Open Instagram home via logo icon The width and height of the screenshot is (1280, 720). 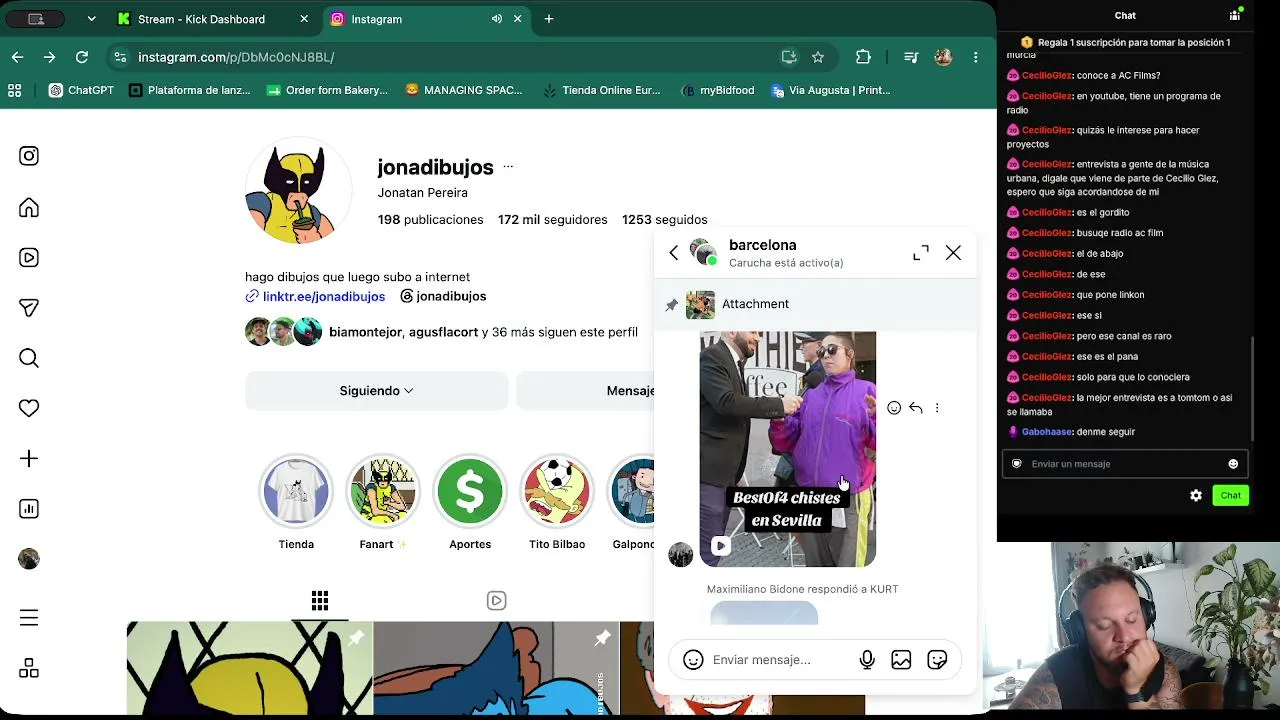click(29, 156)
